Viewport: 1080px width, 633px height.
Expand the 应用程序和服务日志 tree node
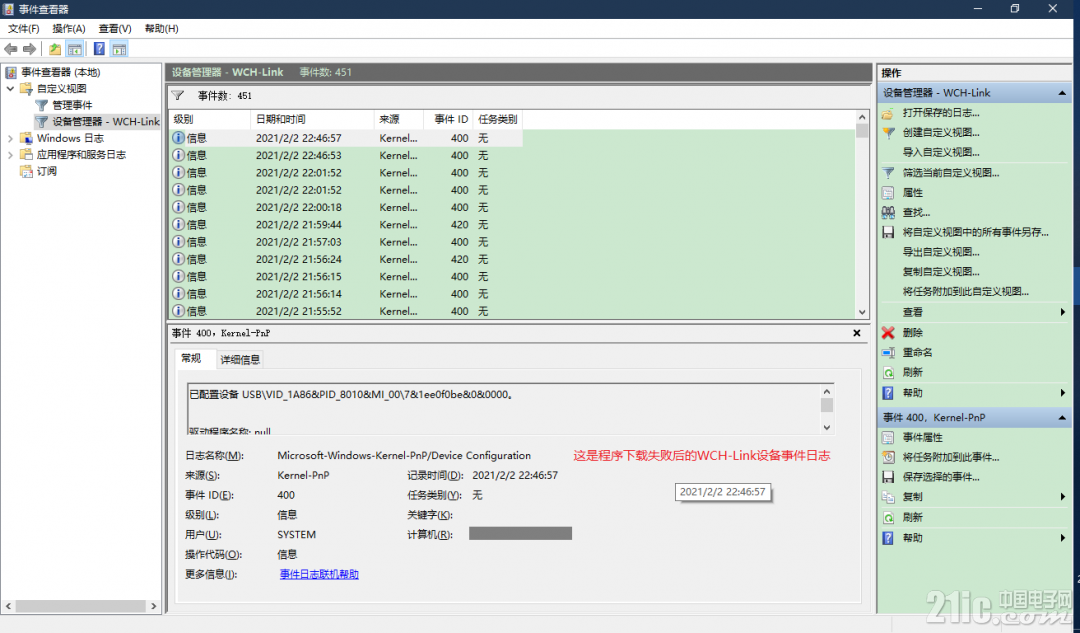[x=10, y=155]
